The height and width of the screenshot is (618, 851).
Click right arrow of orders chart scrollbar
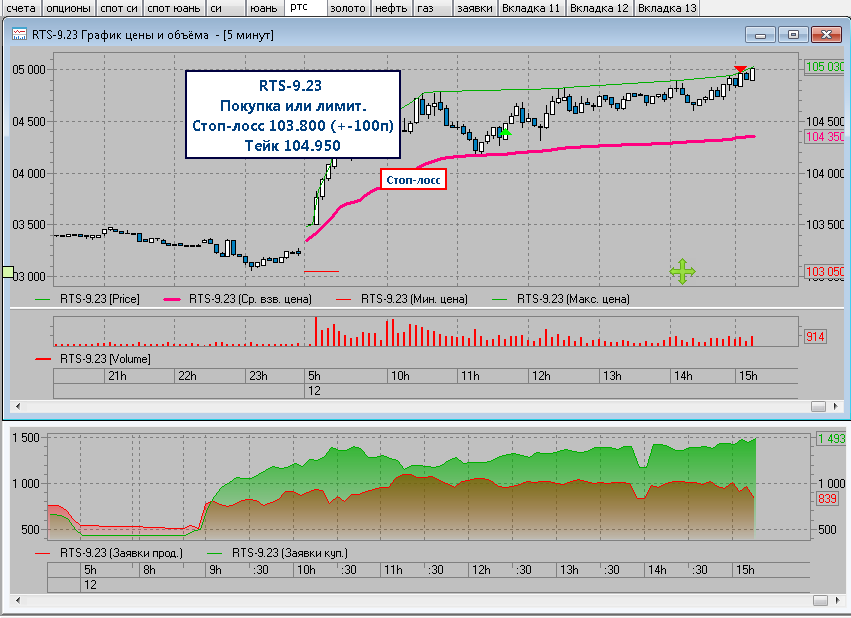(x=835, y=600)
